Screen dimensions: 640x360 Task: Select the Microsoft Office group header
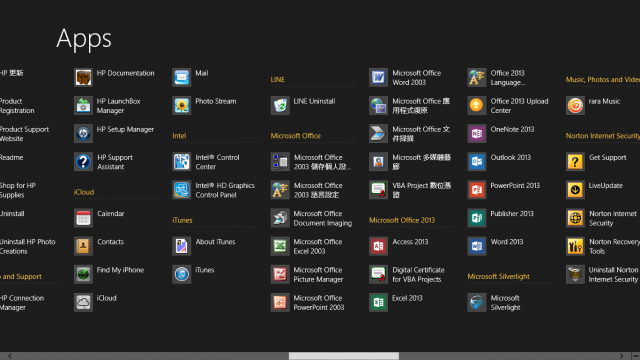(296, 136)
